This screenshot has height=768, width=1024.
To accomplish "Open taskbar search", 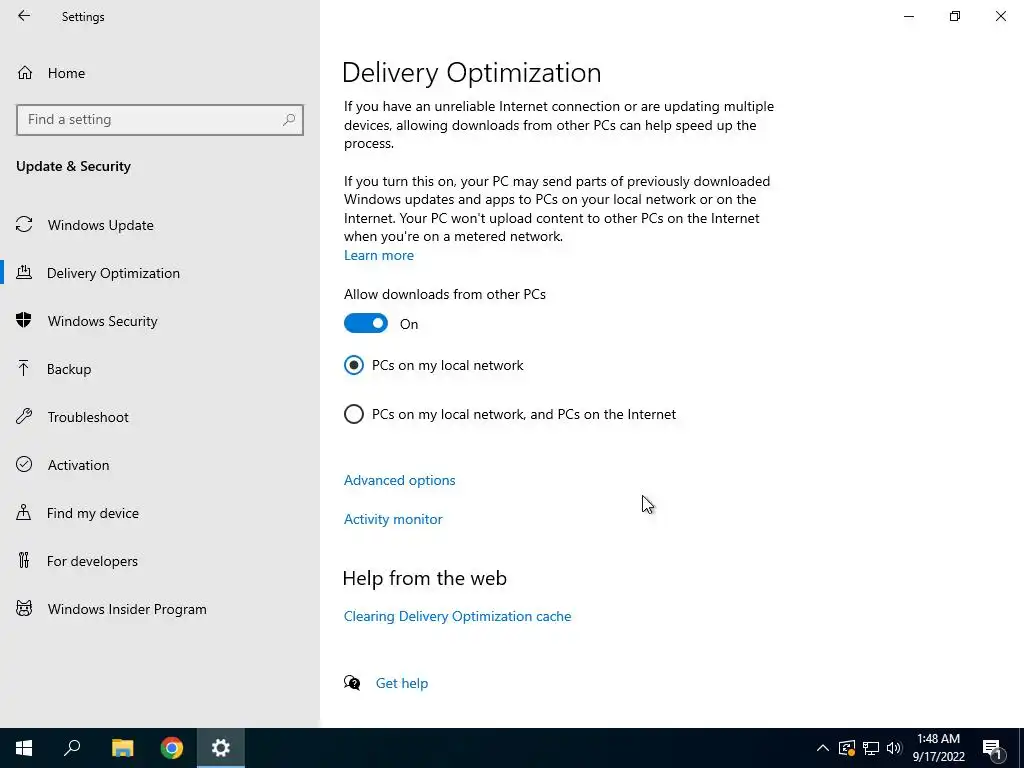I will 72,748.
